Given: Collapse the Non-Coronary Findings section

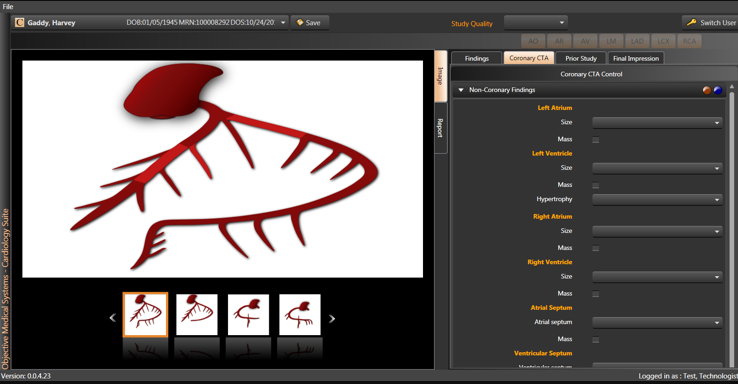Looking at the screenshot, I should [x=461, y=90].
